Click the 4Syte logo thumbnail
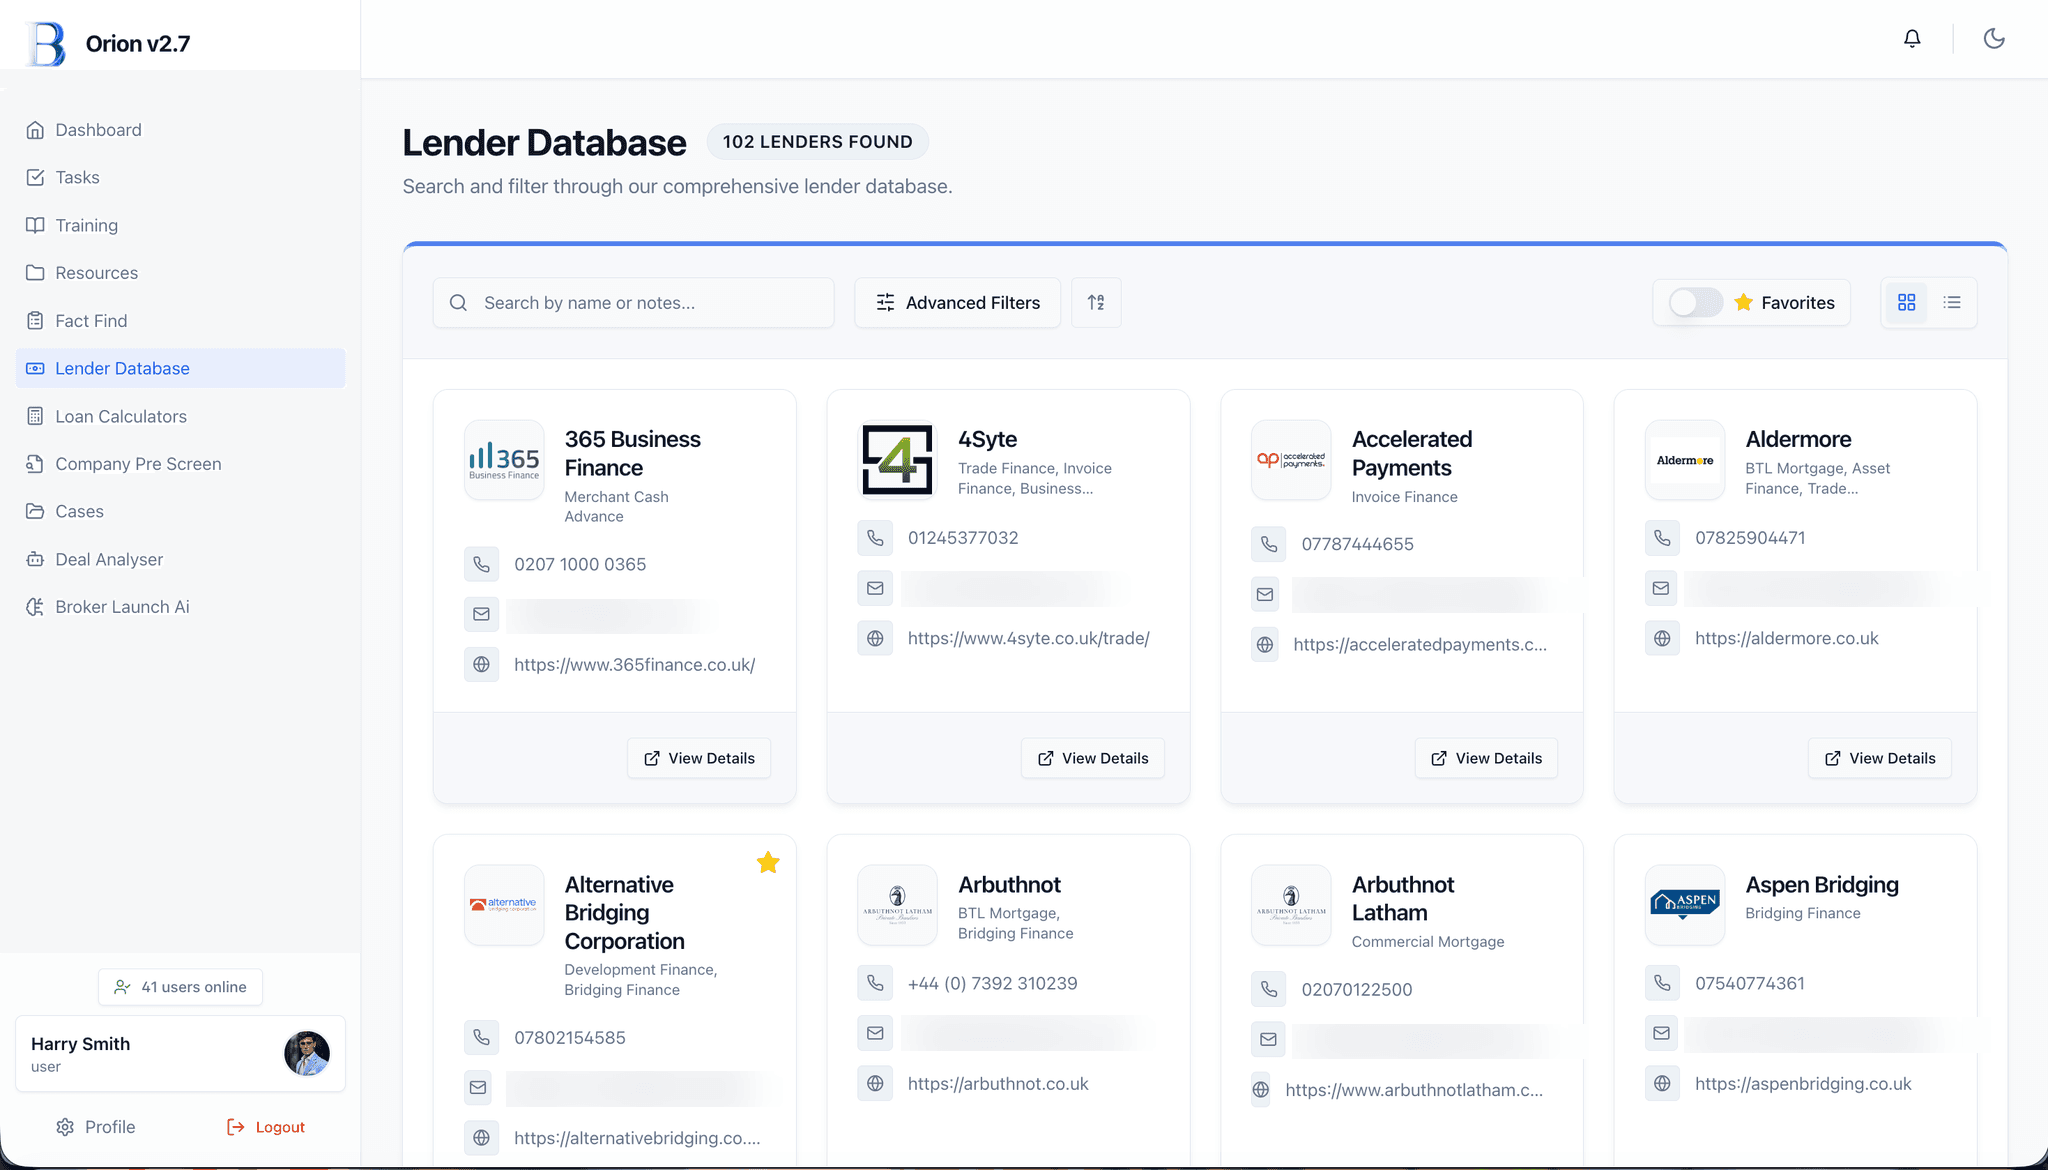2048x1170 pixels. coord(897,460)
